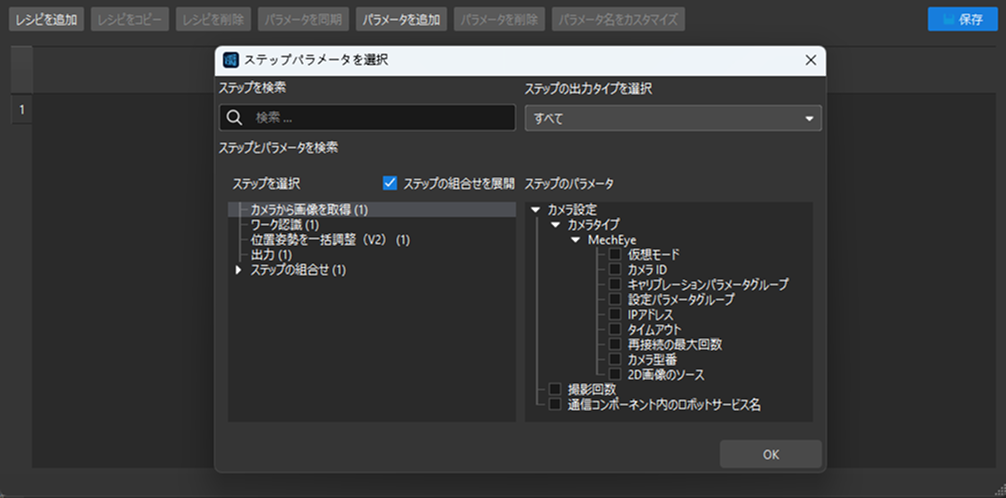Click the dialog title bar app icon
1006x498 pixels.
230,60
